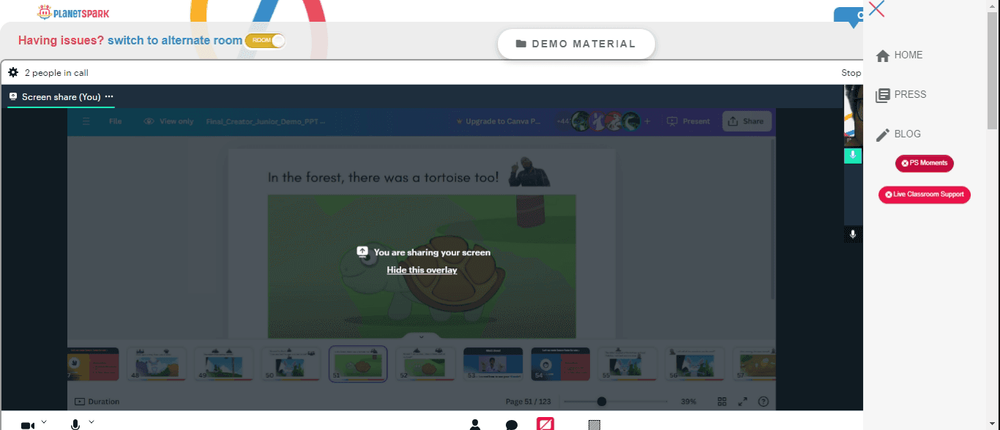The width and height of the screenshot is (1000, 430).
Task: Click the gray square icon in call bar
Action: coord(594,425)
